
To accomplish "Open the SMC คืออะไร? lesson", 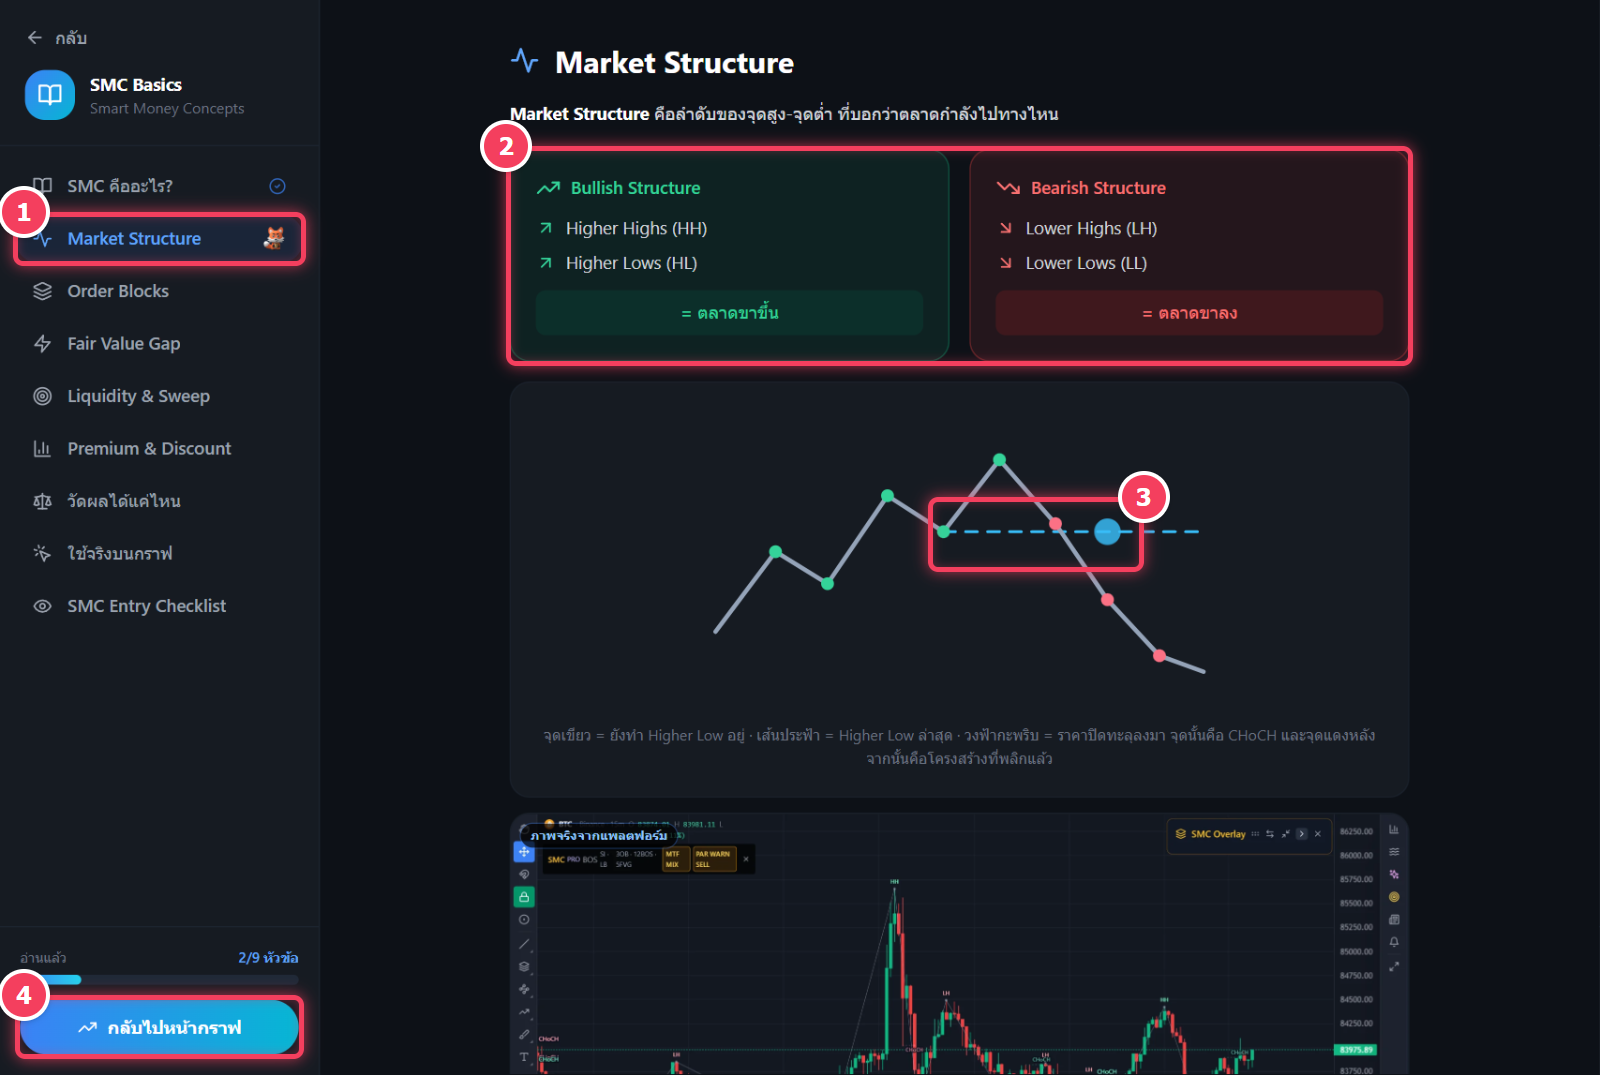I will pyautogui.click(x=160, y=186).
